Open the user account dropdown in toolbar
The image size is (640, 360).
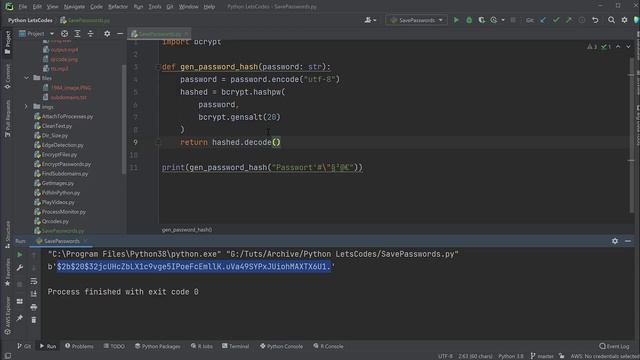click(370, 20)
